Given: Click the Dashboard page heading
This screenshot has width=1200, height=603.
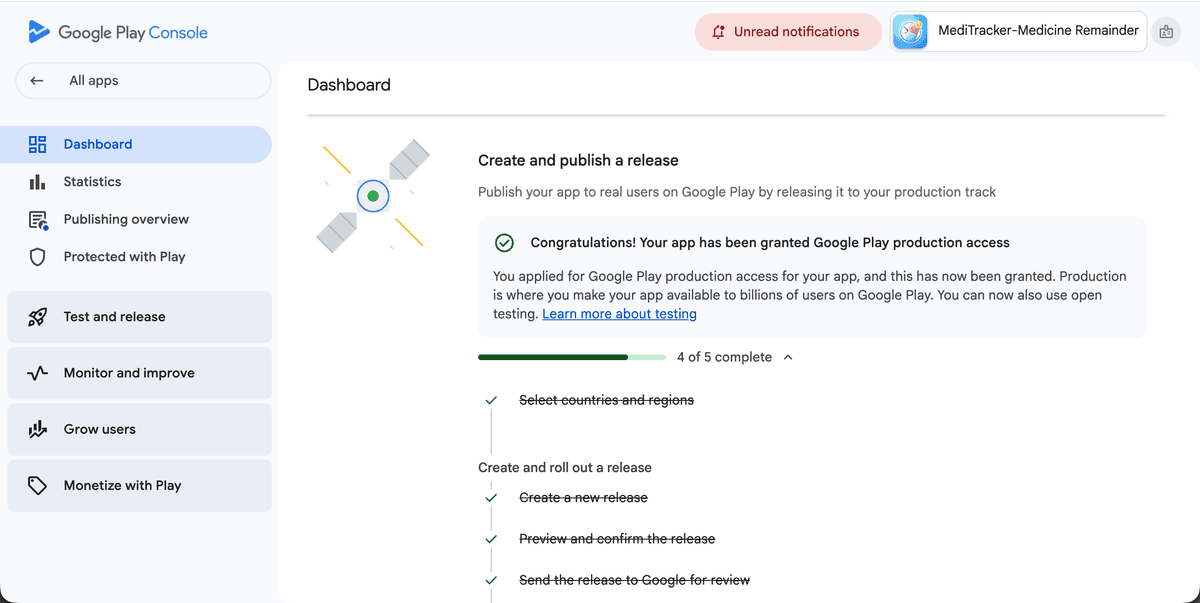Looking at the screenshot, I should tap(349, 85).
